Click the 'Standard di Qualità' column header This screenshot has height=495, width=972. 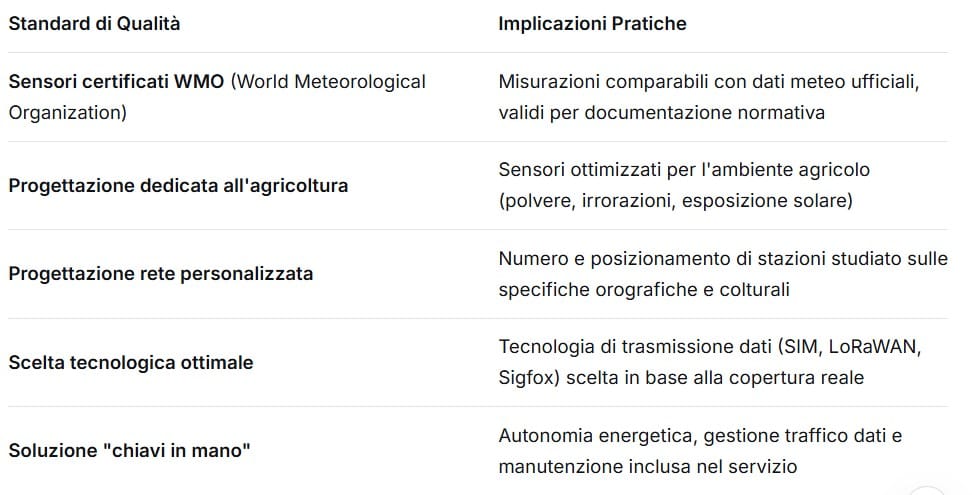point(94,24)
